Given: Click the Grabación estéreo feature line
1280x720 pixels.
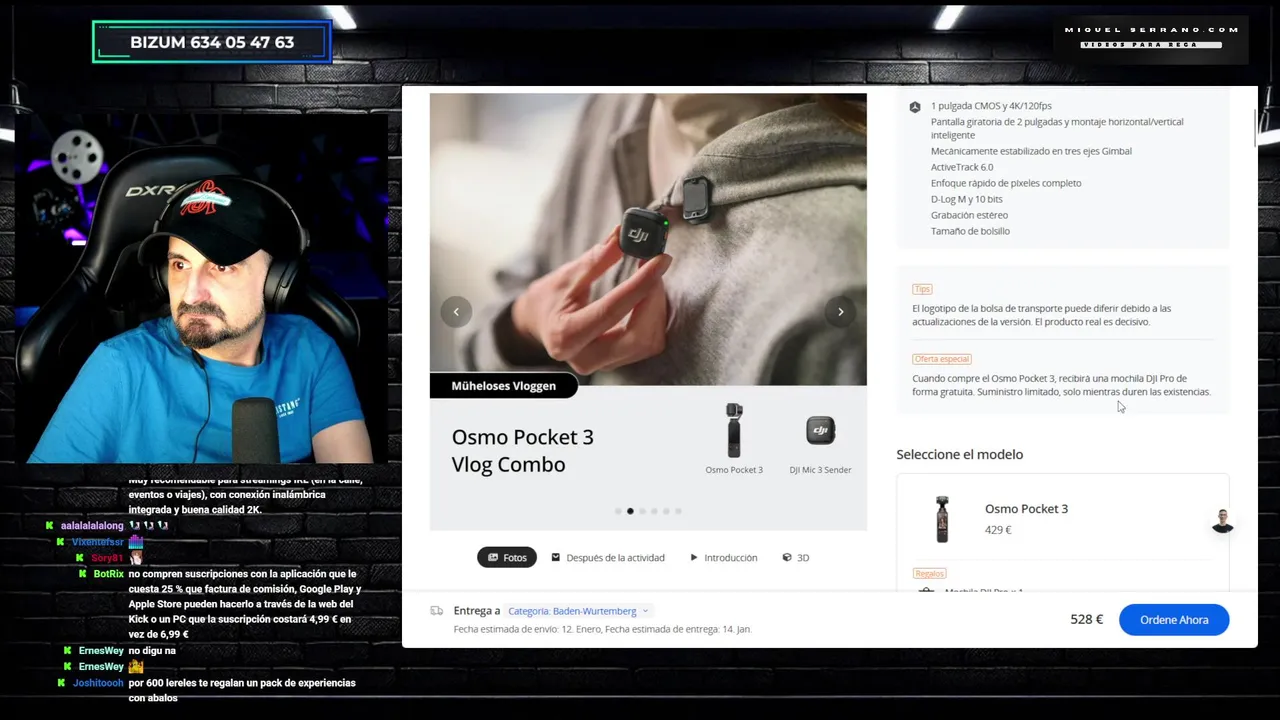Looking at the screenshot, I should point(969,215).
